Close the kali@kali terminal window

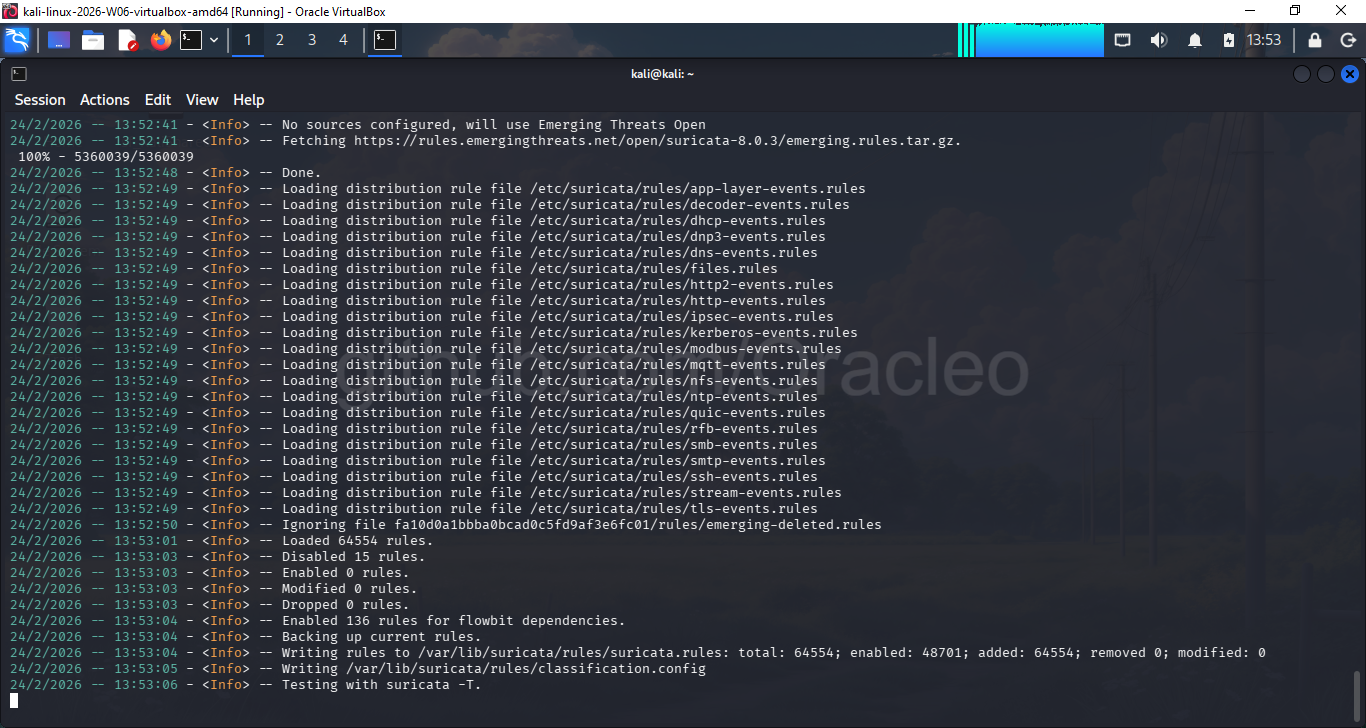tap(1350, 74)
